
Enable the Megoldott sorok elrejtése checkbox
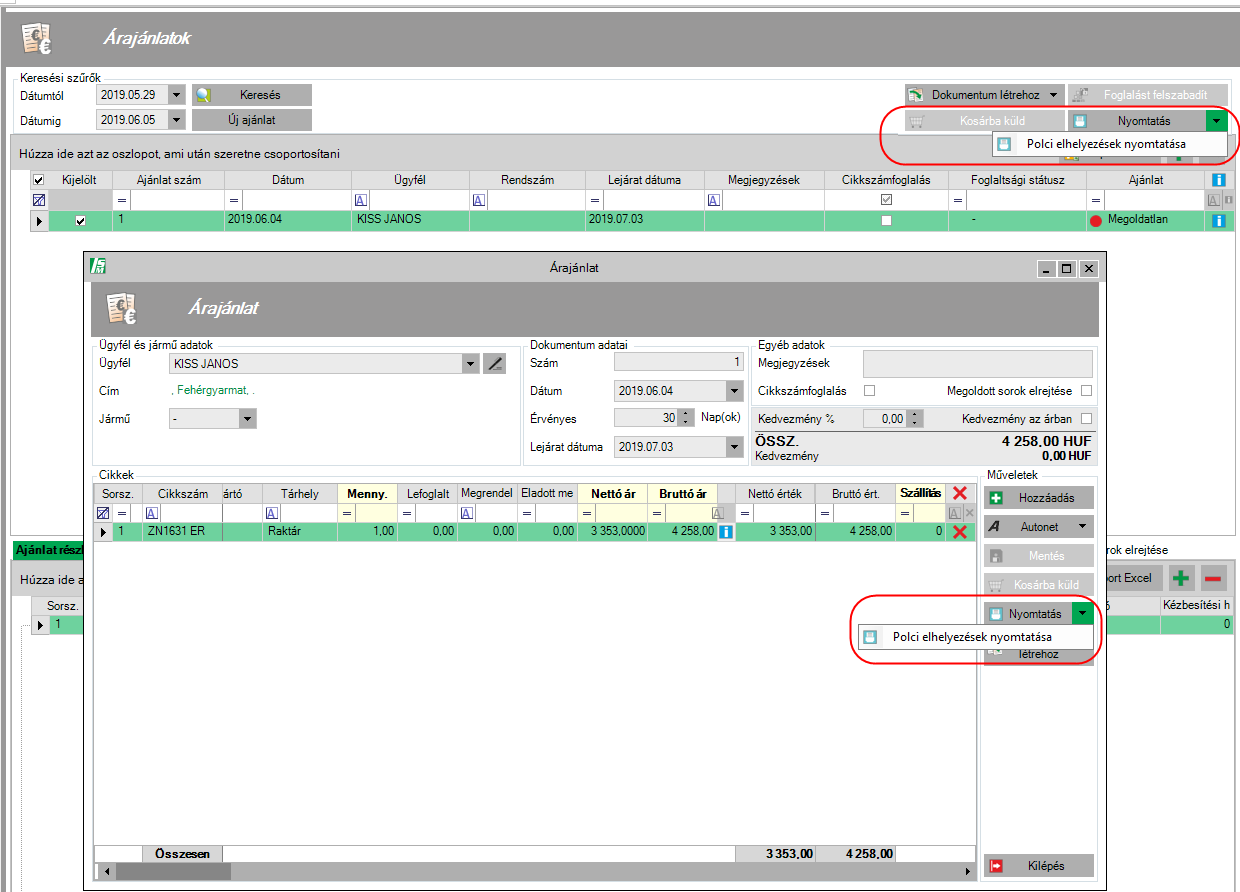(x=1086, y=391)
